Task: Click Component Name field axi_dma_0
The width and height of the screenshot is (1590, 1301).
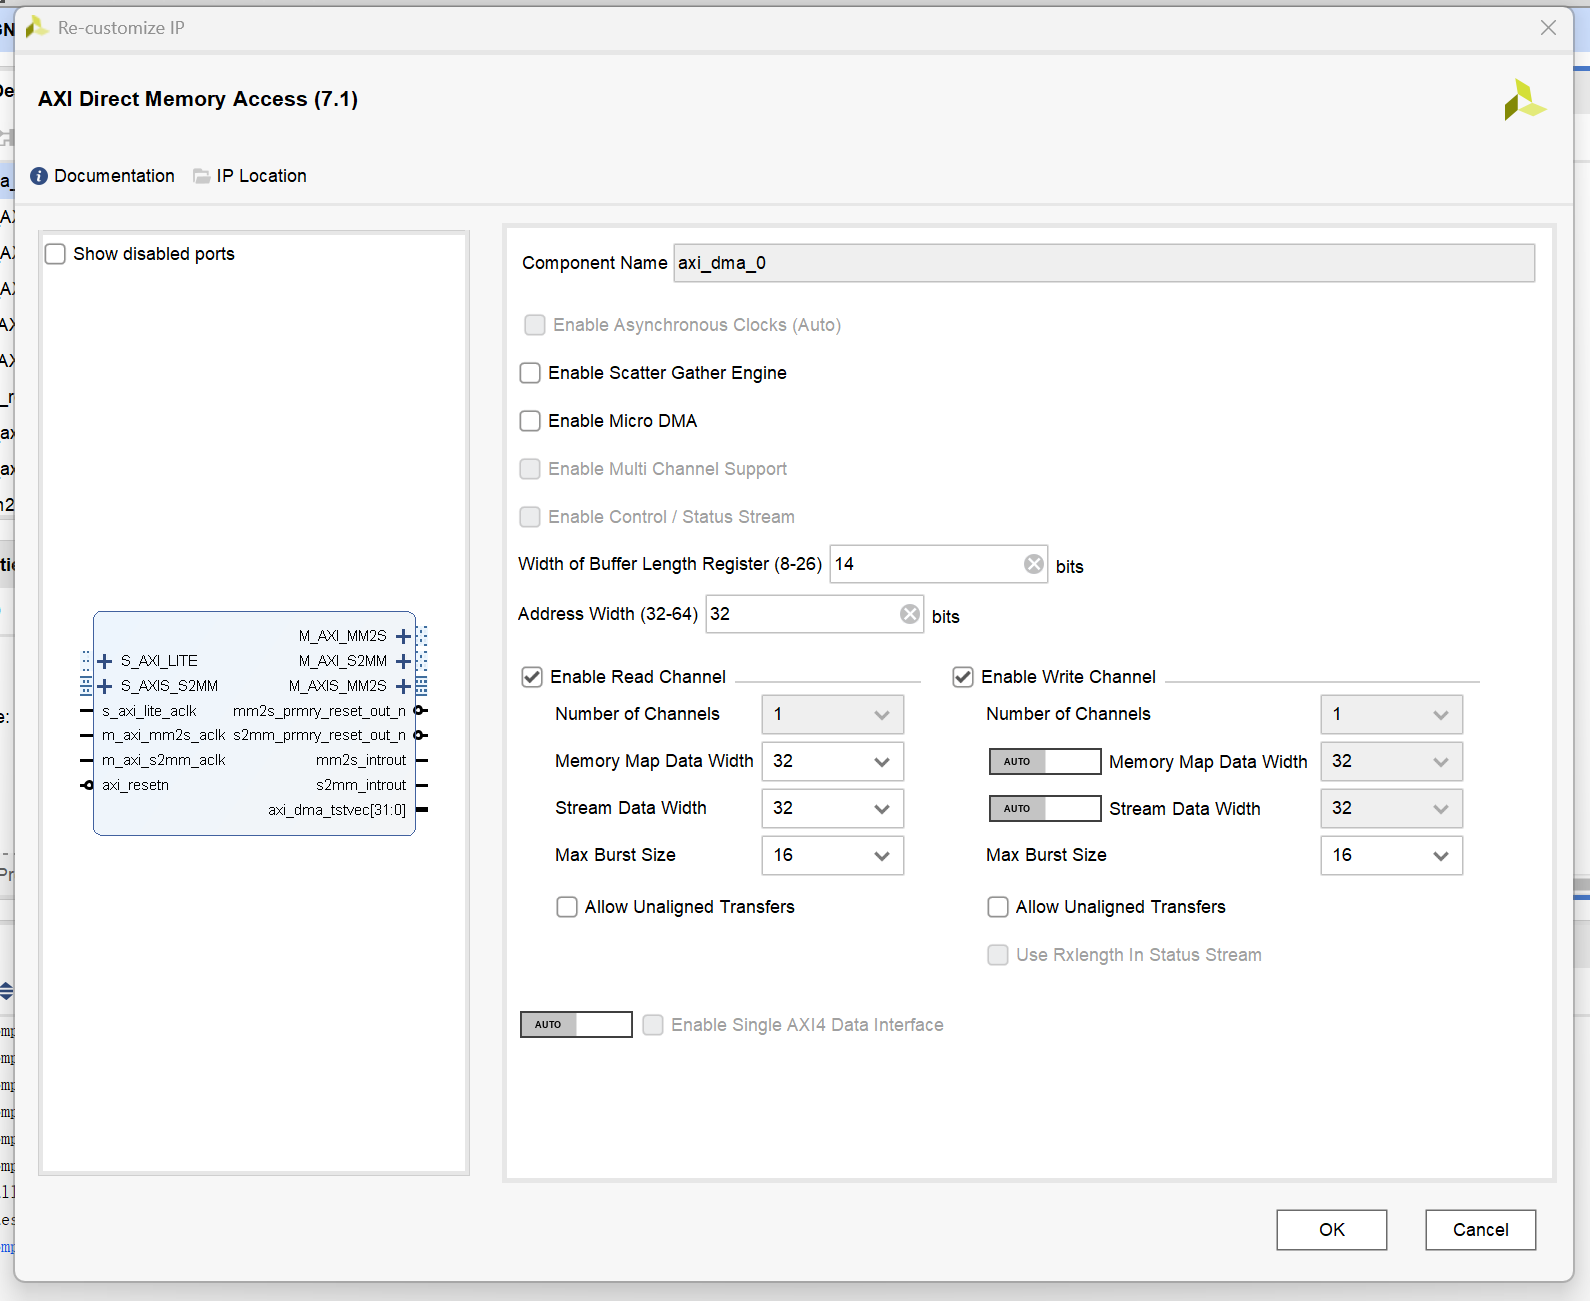Action: tap(1104, 263)
